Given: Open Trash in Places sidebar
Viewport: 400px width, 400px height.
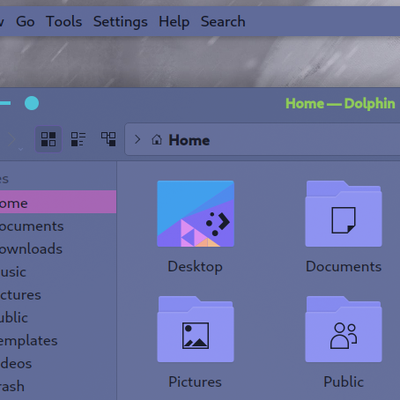Looking at the screenshot, I should (x=58, y=386).
